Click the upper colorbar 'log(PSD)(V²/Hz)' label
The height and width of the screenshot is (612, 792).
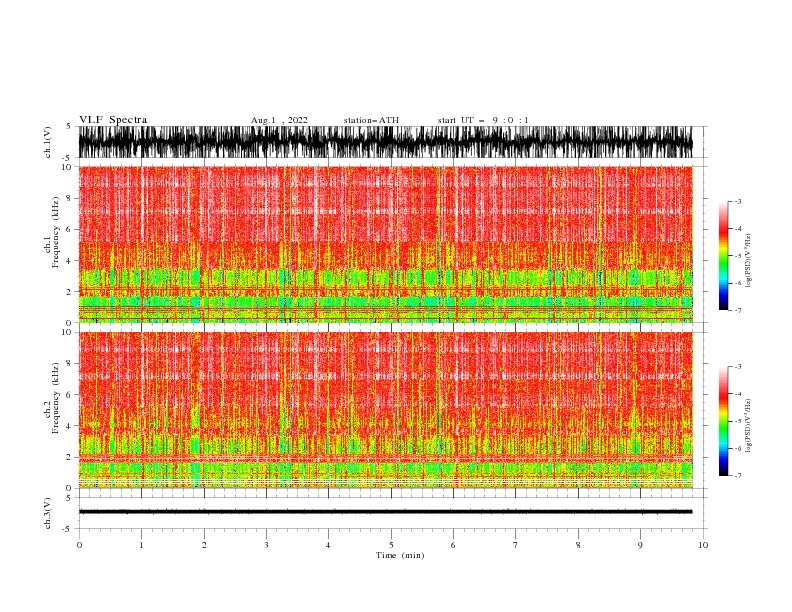pyautogui.click(x=748, y=261)
